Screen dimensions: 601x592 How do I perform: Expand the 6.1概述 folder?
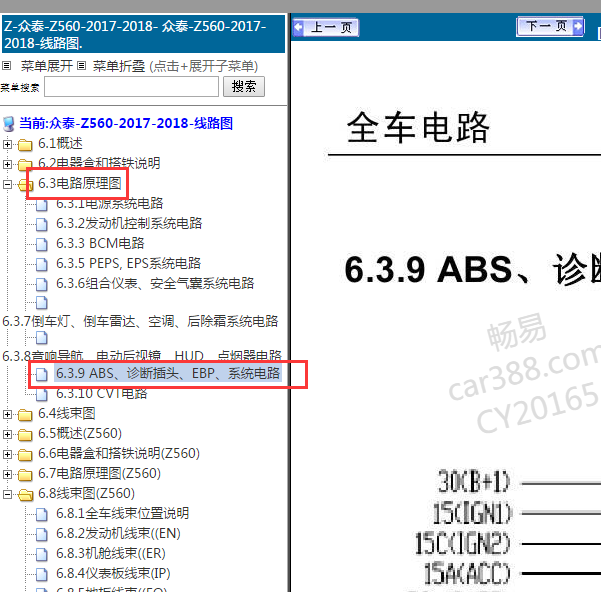7,144
